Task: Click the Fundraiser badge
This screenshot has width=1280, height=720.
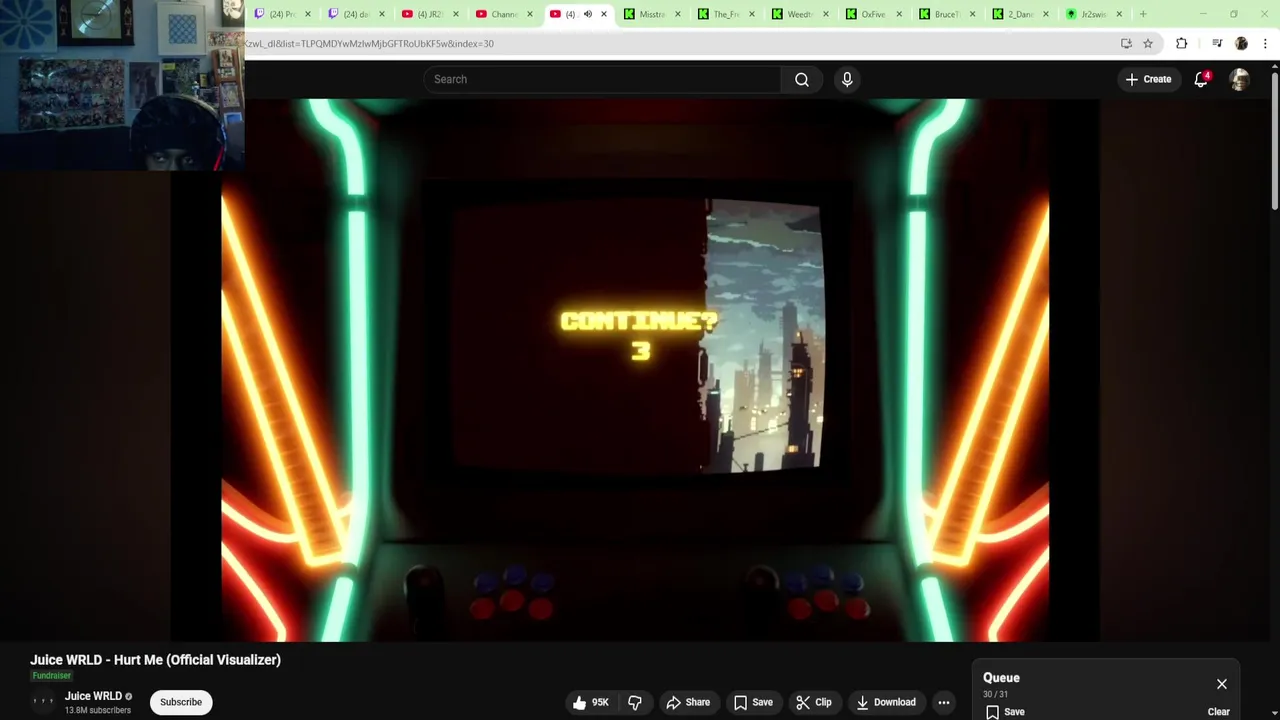Action: (51, 676)
